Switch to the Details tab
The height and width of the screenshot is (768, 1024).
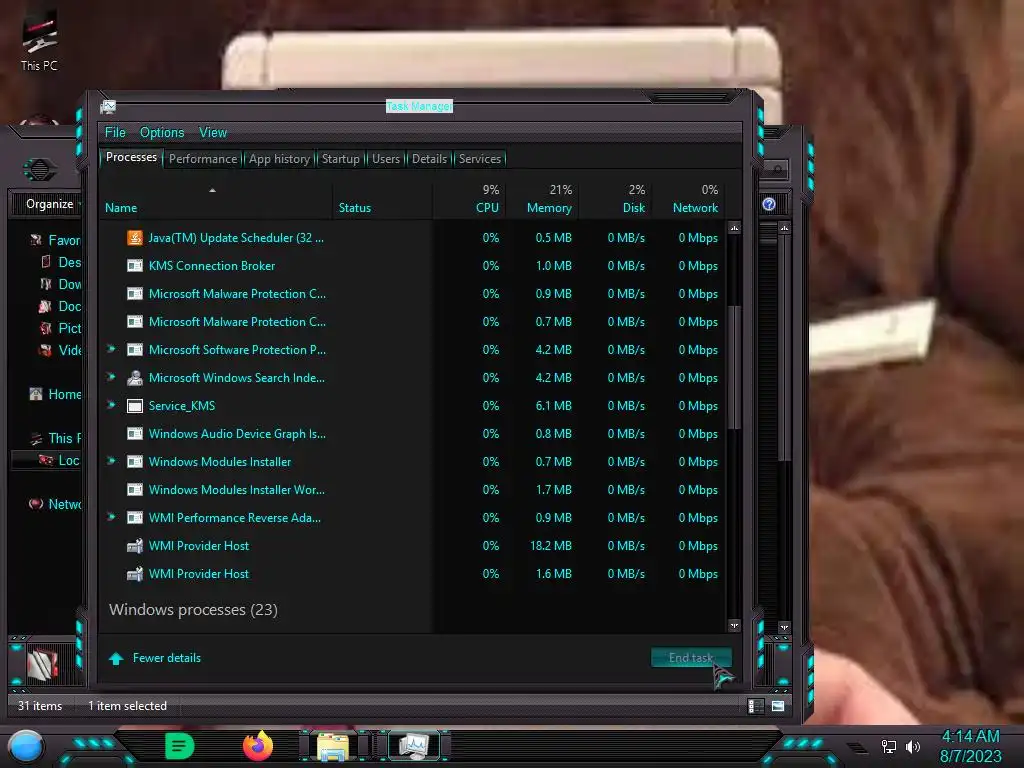click(430, 159)
